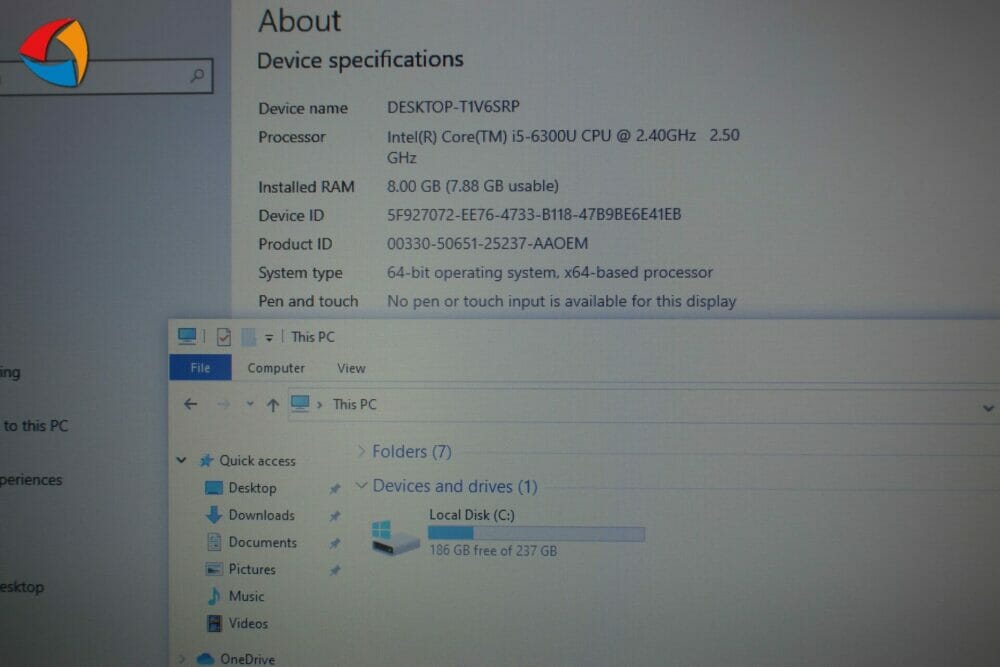The image size is (1000, 667).
Task: Open Downloads in the navigation pane
Action: click(x=261, y=515)
